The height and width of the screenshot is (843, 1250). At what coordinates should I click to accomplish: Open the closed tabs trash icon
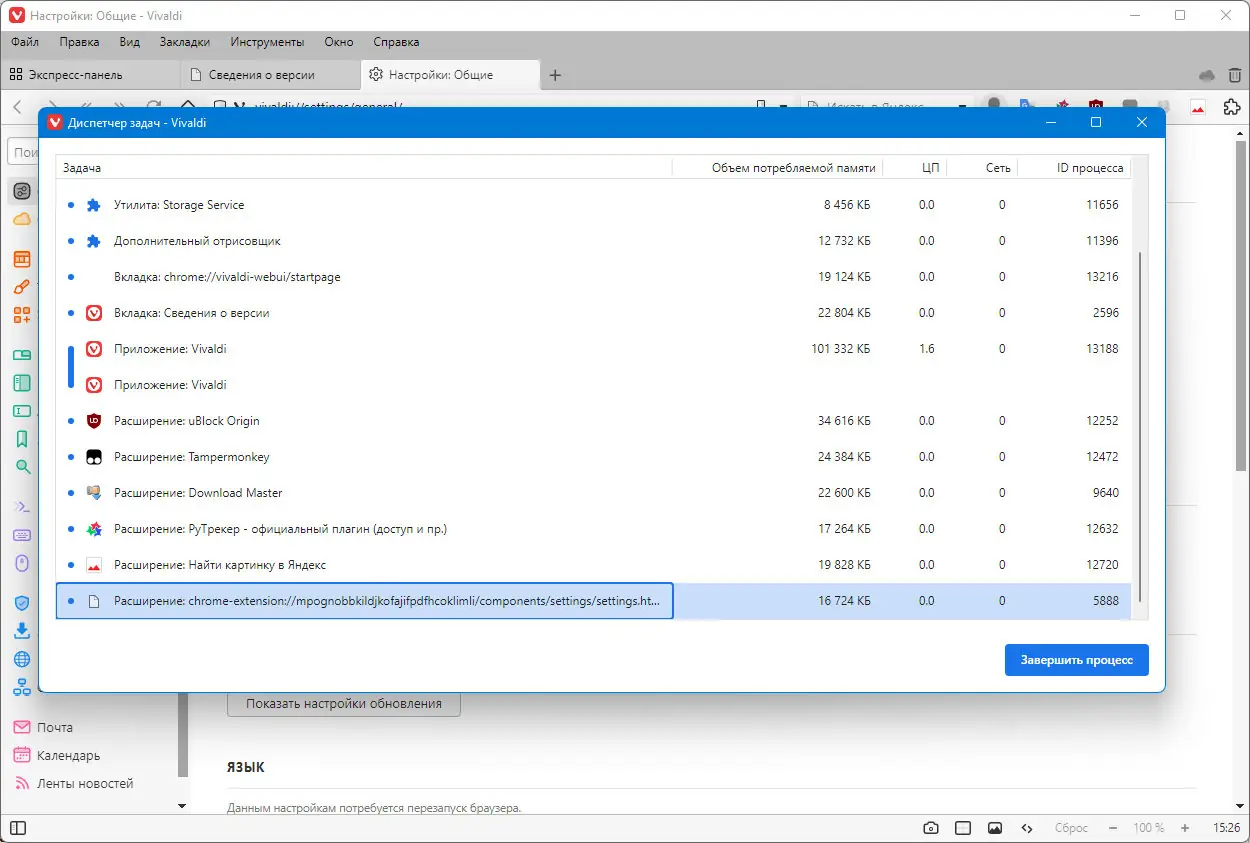coord(1235,75)
